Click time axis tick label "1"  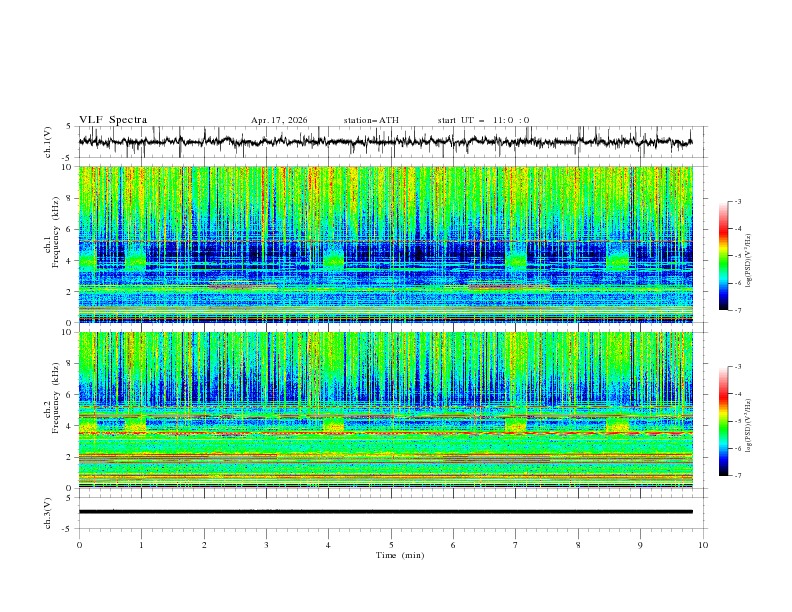point(141,545)
